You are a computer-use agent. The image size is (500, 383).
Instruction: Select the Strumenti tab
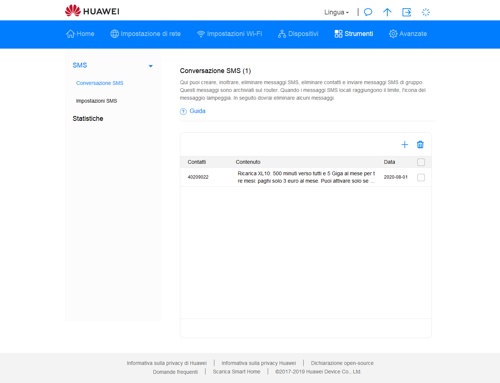tap(354, 34)
